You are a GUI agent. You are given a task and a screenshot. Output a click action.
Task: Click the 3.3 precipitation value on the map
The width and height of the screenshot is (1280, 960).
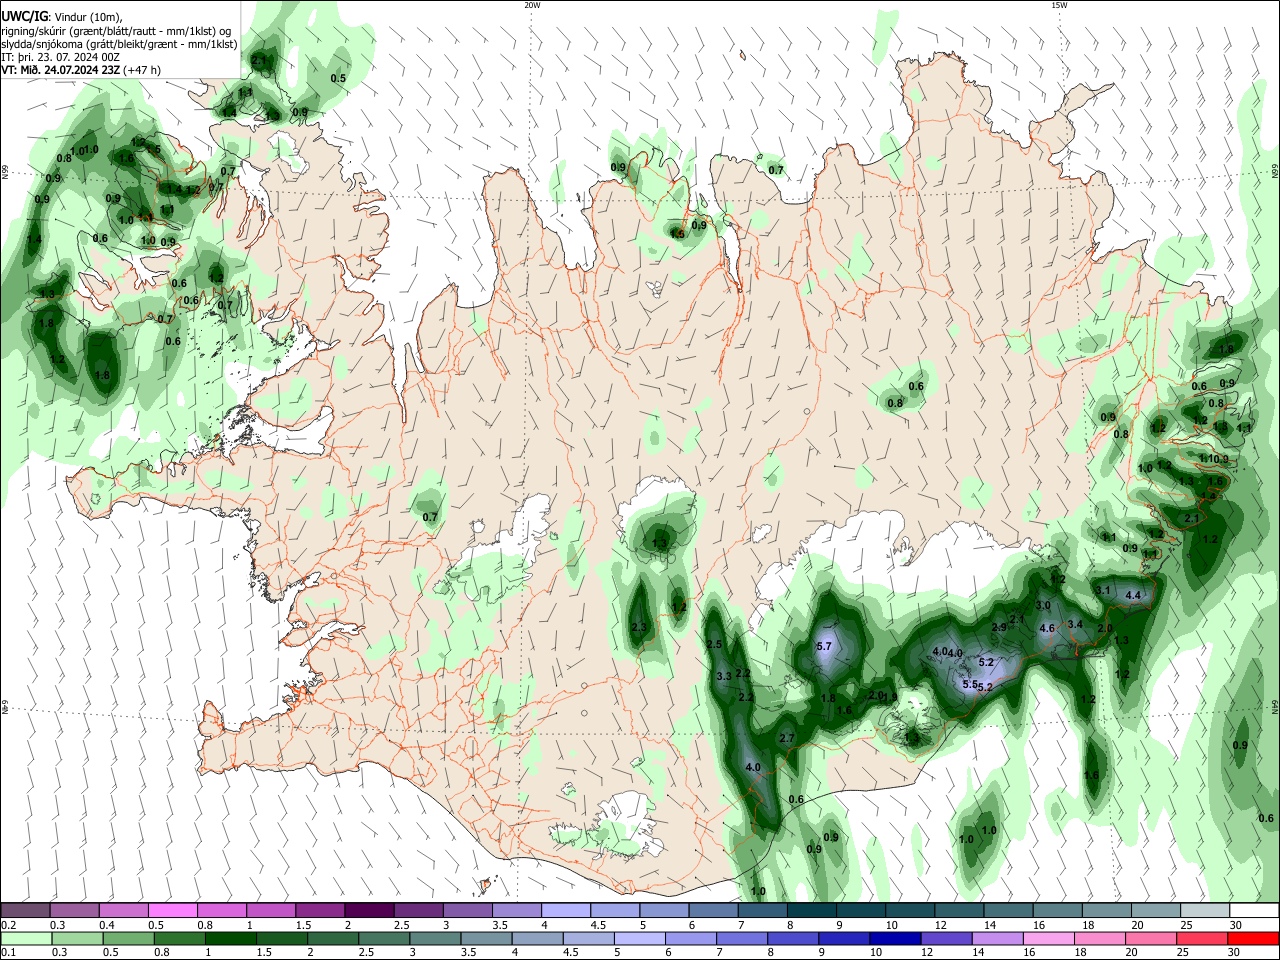click(x=724, y=677)
